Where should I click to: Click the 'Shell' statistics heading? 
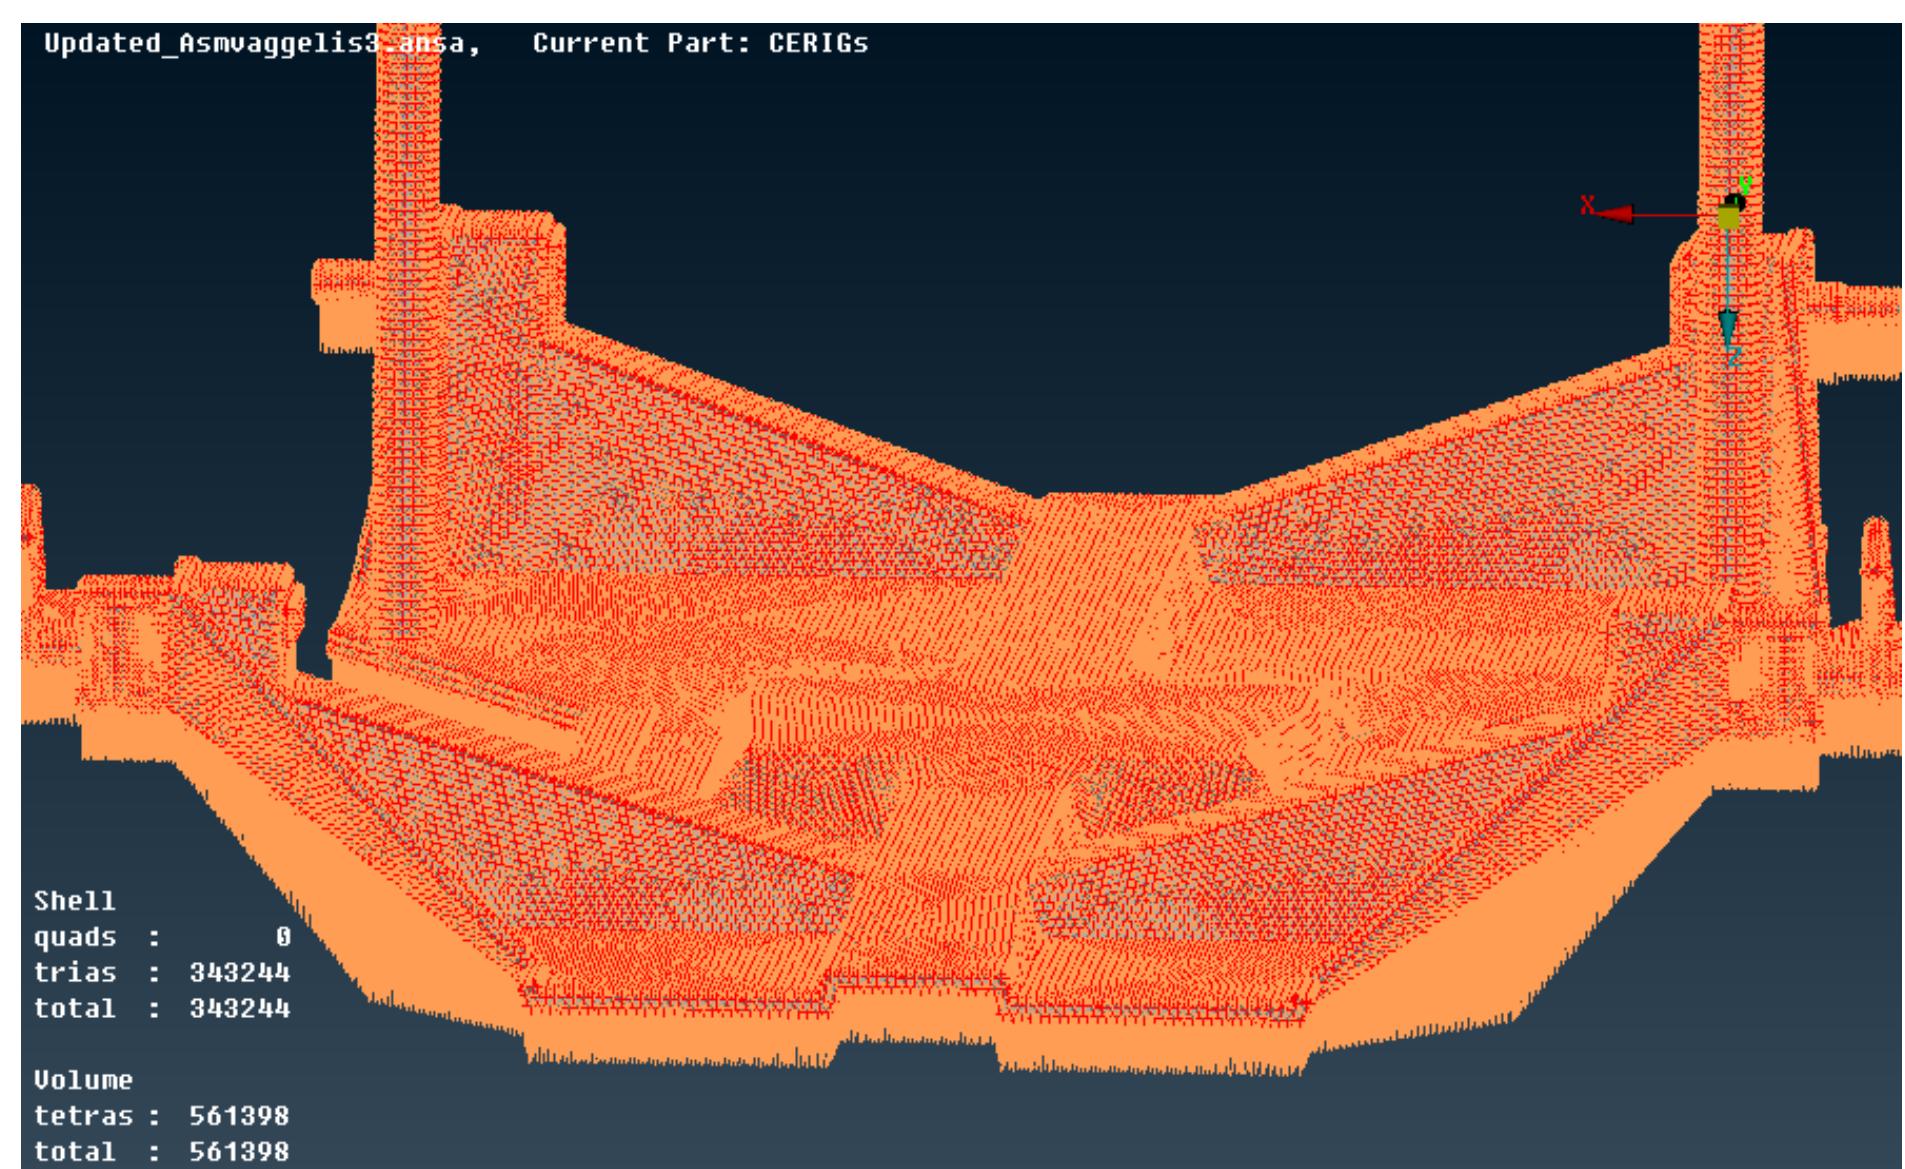75,901
